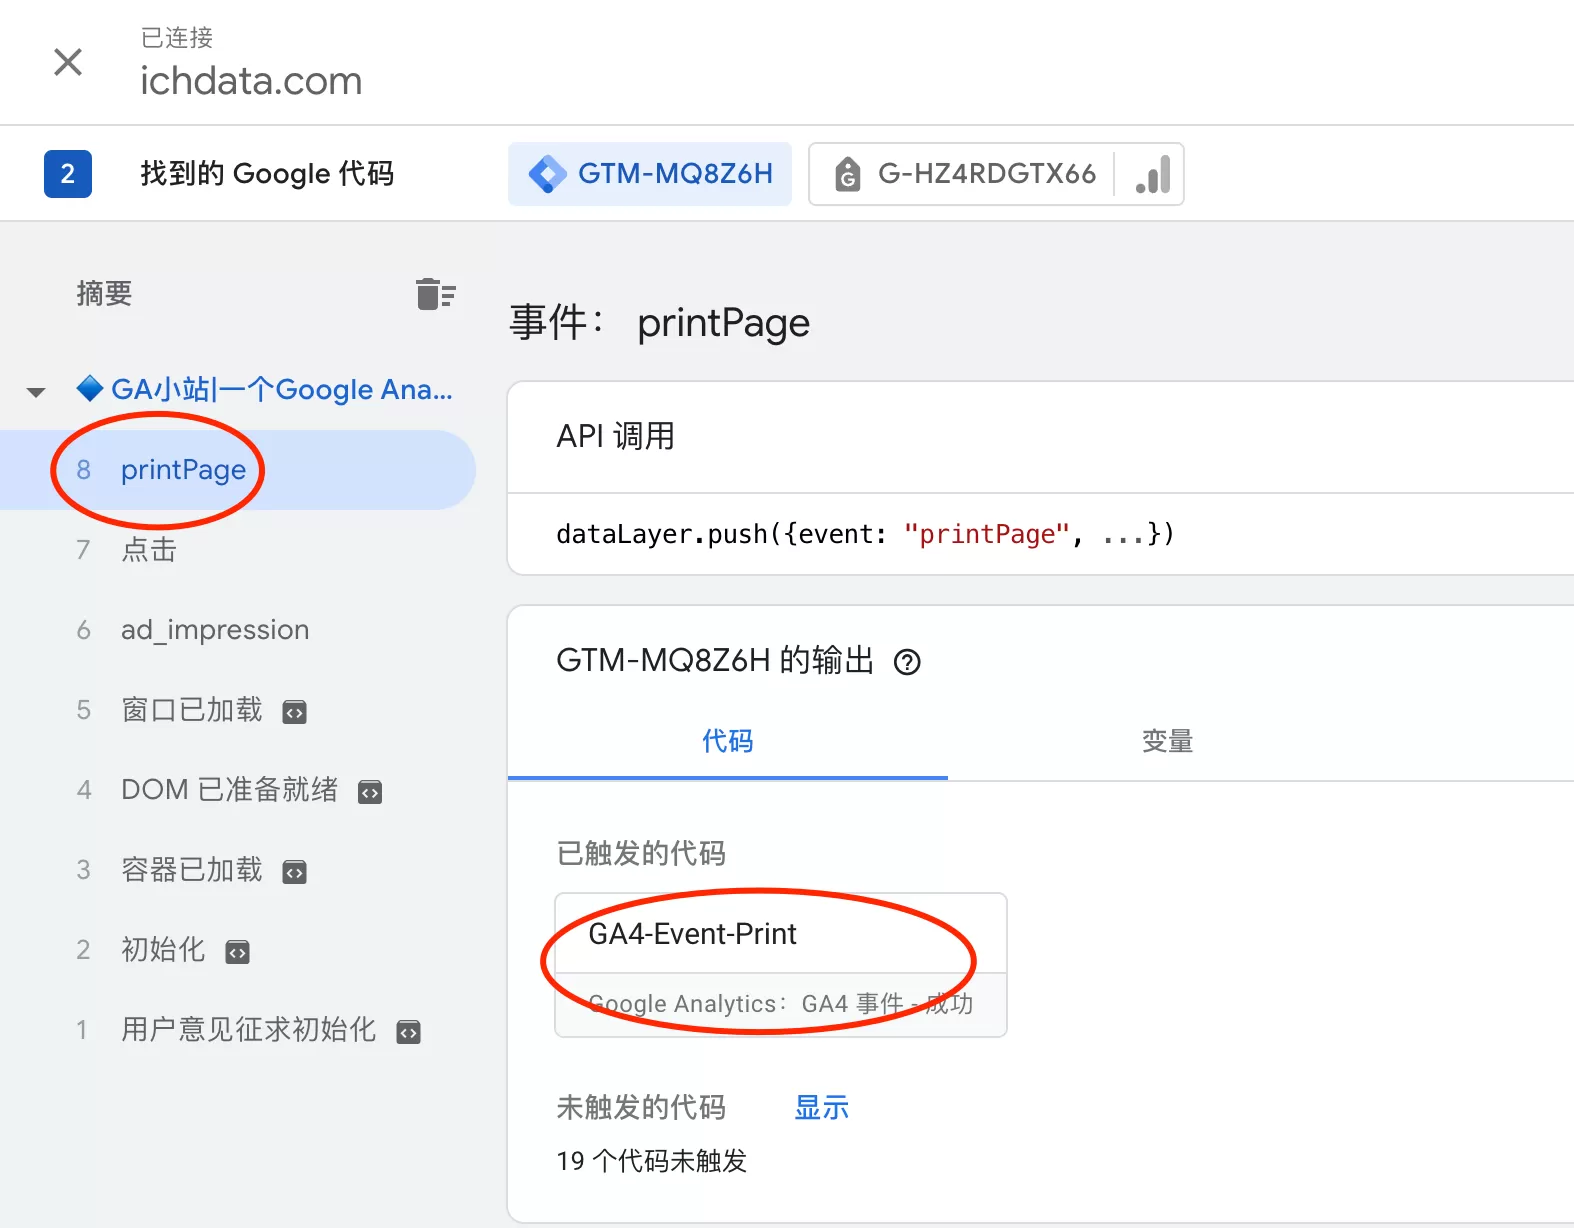Click the code icon next to DOM 已准备就绪
1574x1228 pixels.
coord(370,792)
